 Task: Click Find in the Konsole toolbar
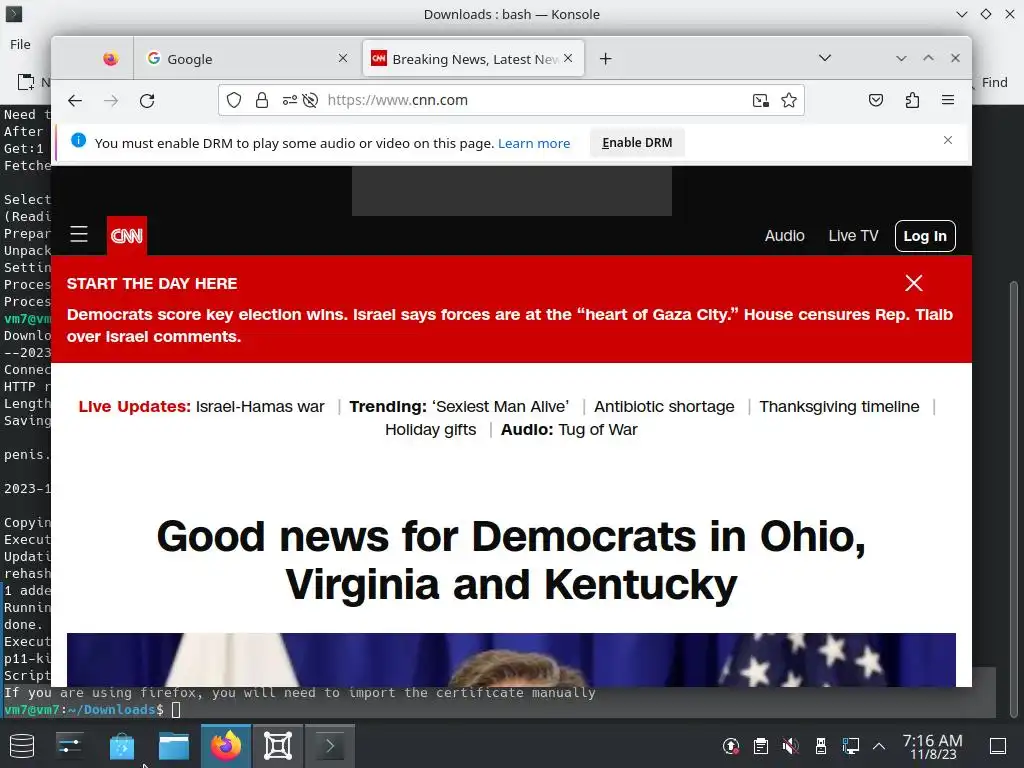click(x=994, y=82)
